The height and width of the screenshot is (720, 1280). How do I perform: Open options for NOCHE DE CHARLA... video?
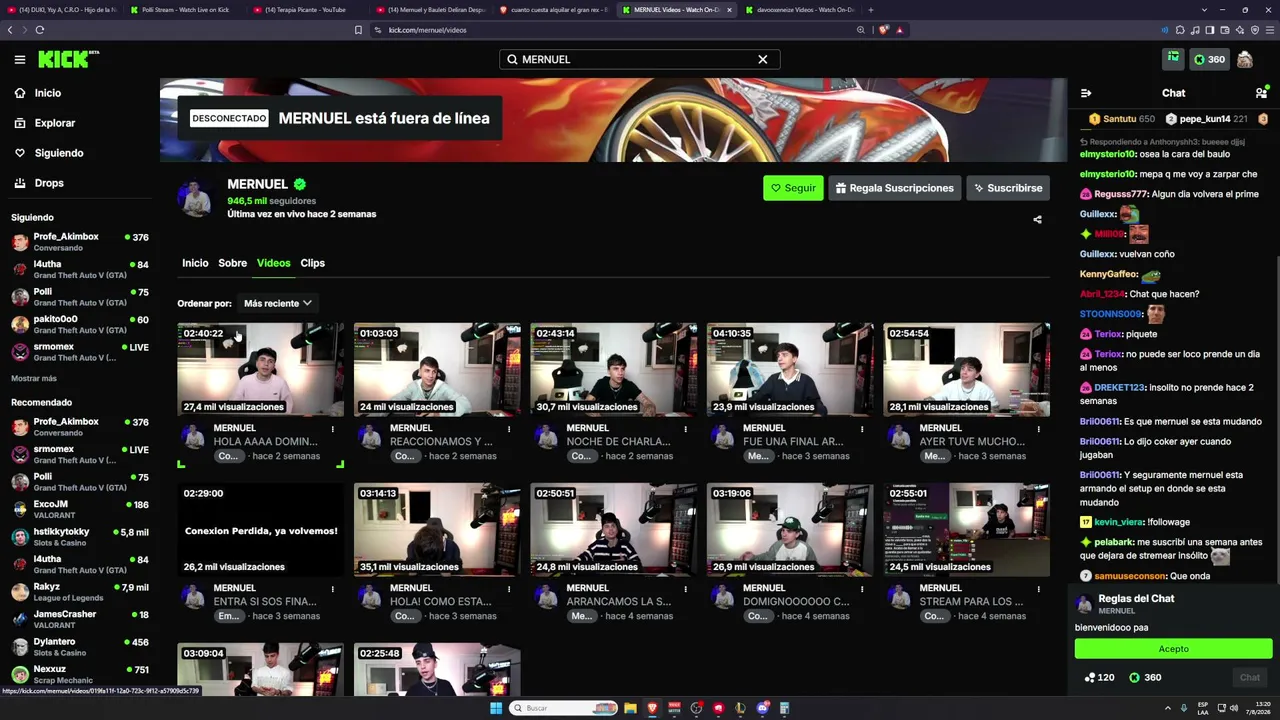point(685,429)
